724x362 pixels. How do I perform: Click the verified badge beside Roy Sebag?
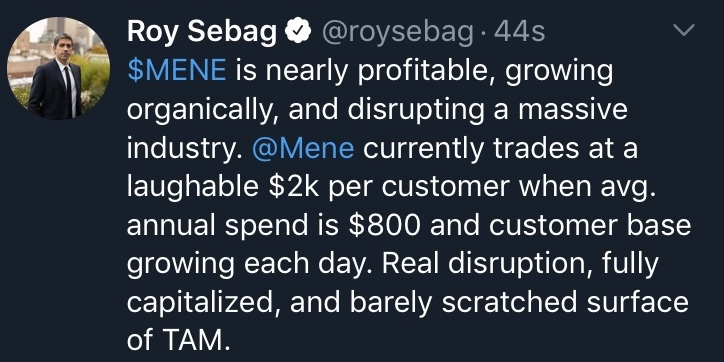[x=298, y=32]
